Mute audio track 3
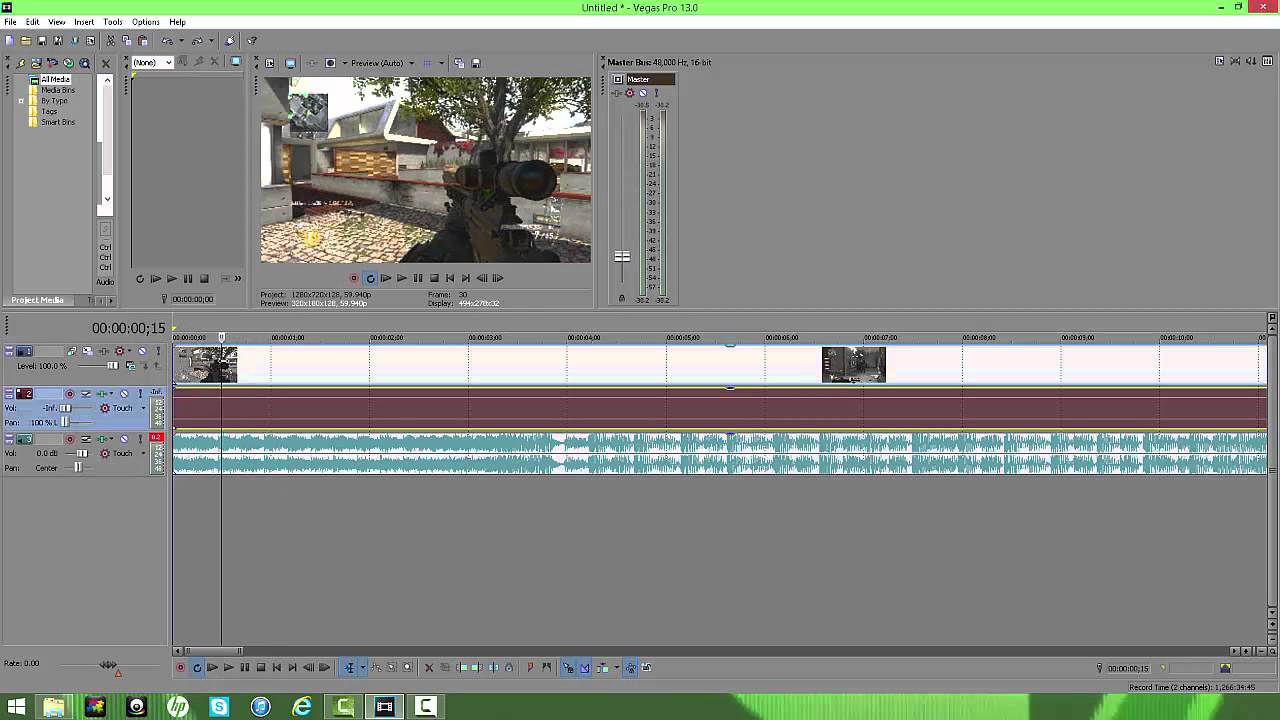Image resolution: width=1280 pixels, height=720 pixels. coord(124,439)
